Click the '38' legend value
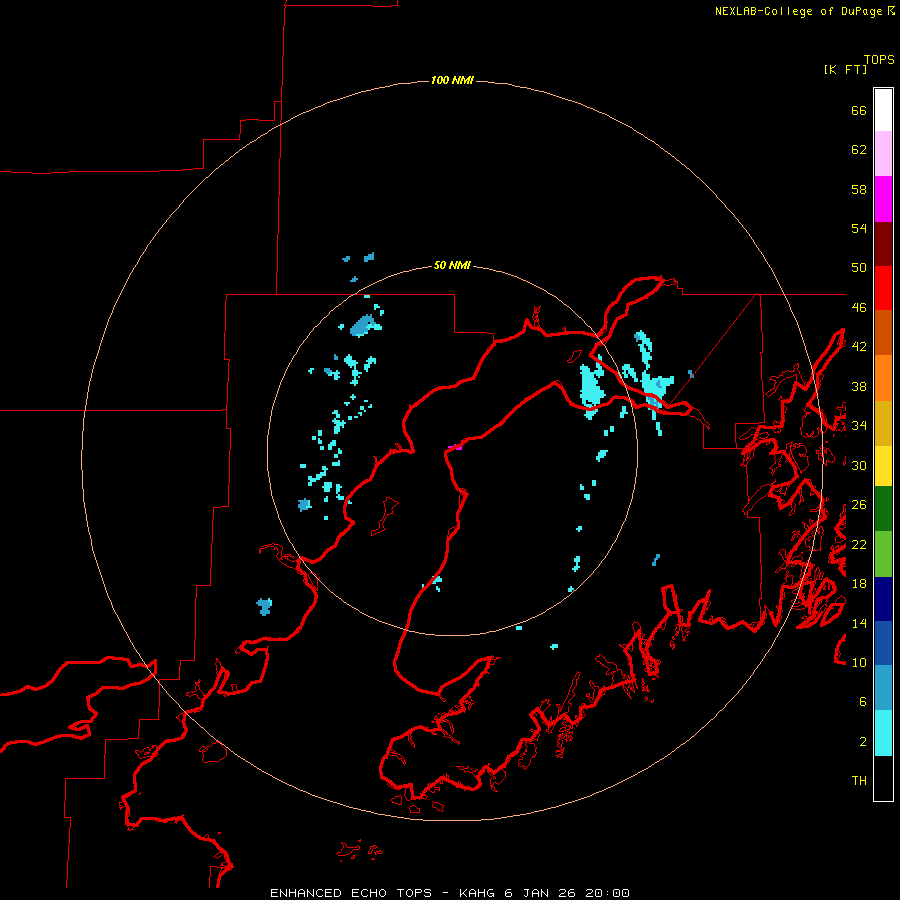 pos(859,386)
